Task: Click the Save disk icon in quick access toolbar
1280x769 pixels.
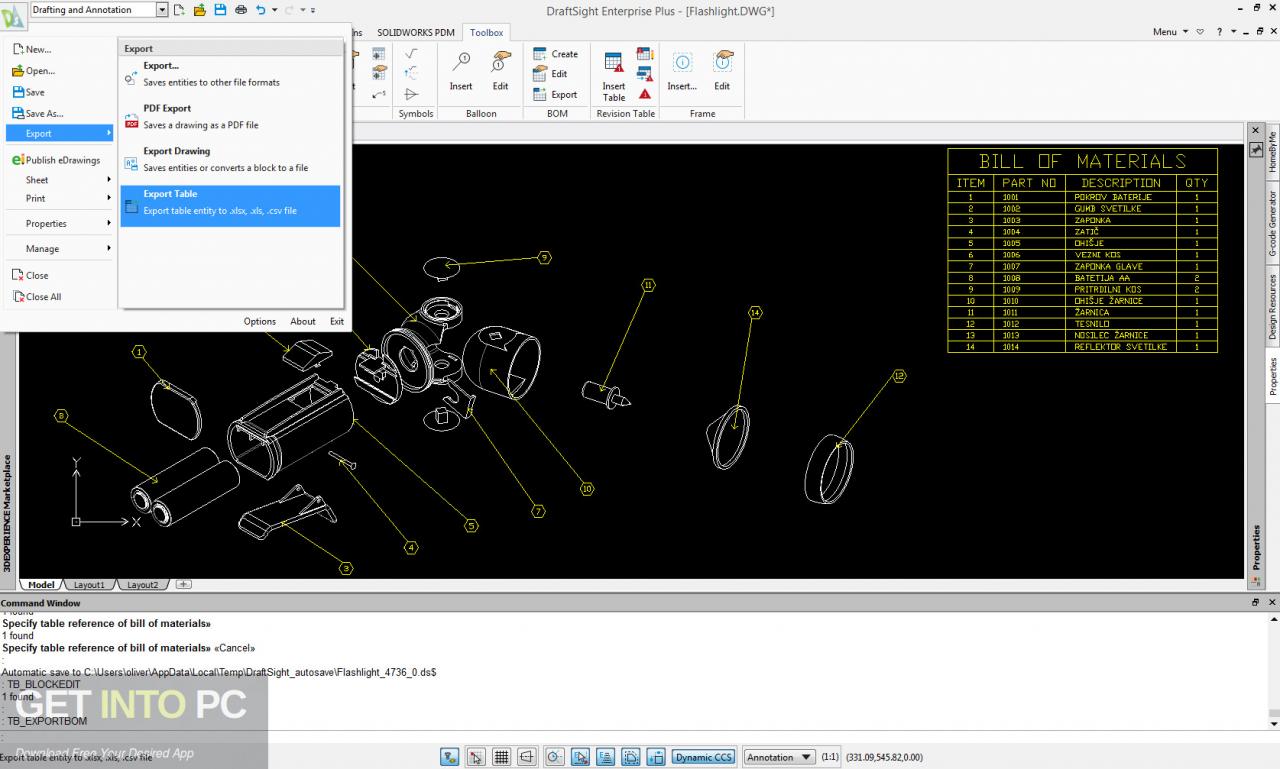Action: 219,10
